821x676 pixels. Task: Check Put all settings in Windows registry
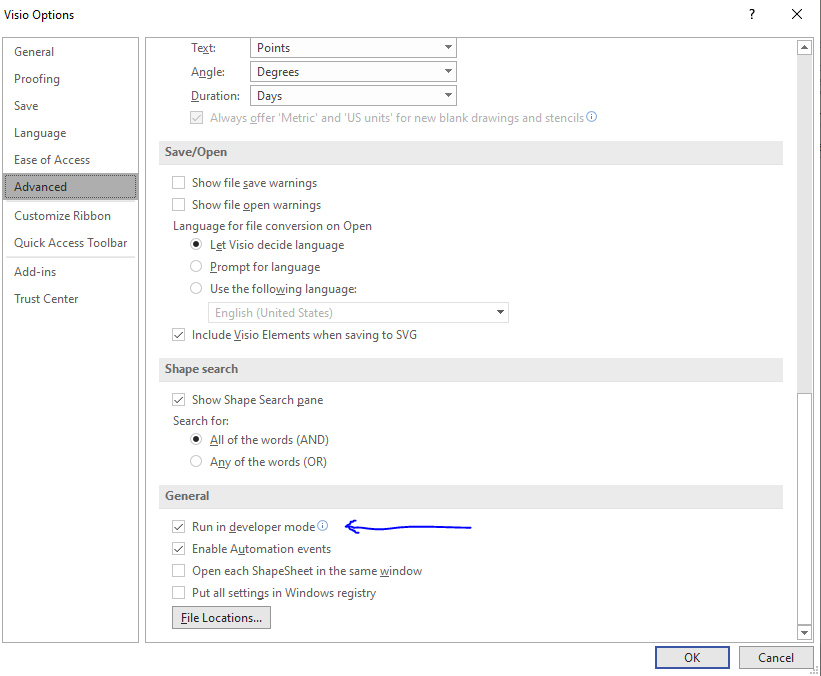(x=179, y=592)
